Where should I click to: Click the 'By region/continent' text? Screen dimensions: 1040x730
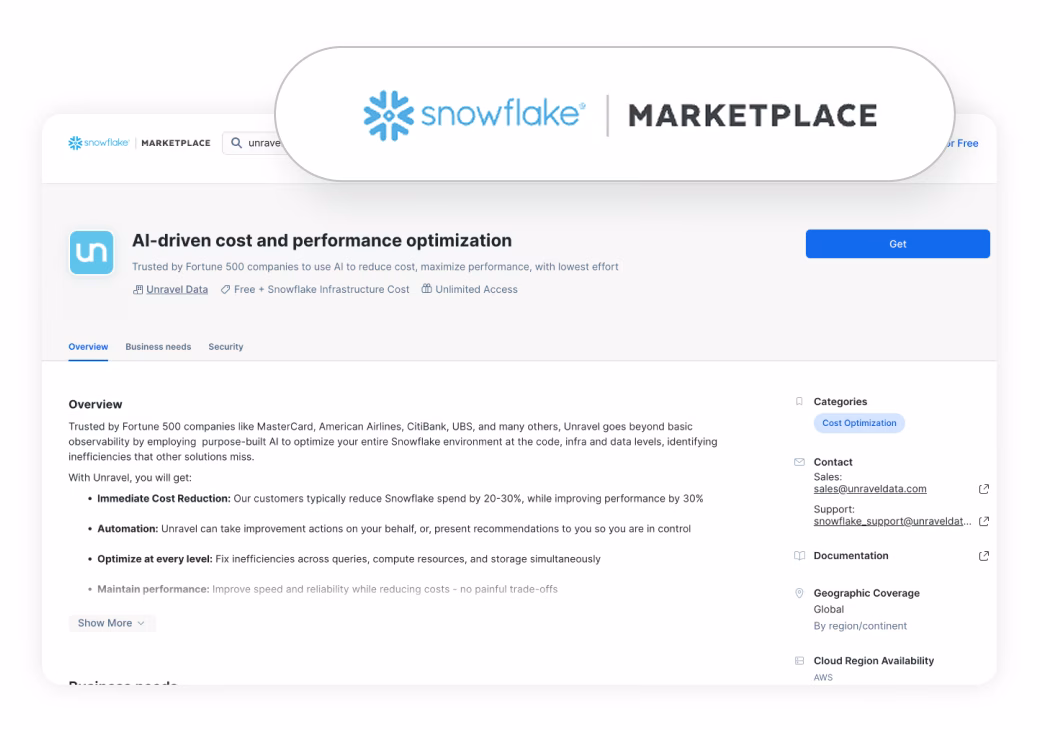click(860, 626)
